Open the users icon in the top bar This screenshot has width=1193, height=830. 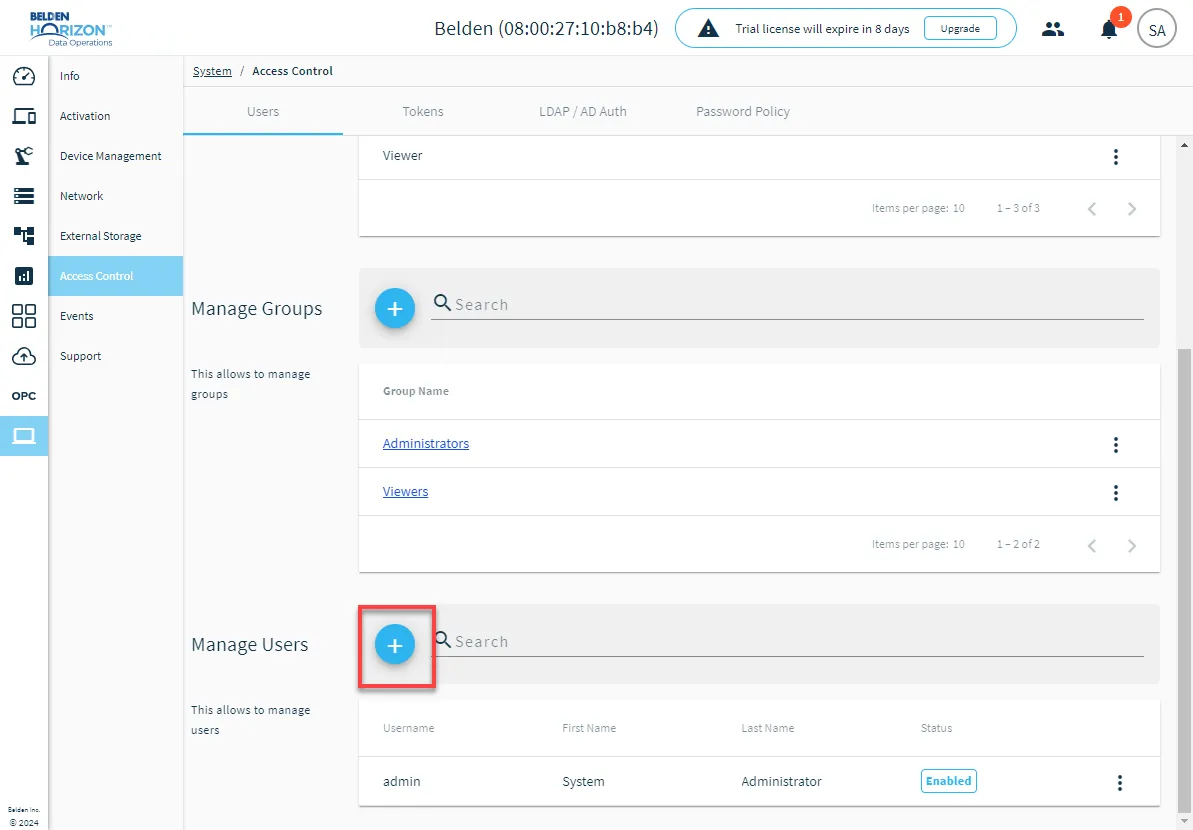click(x=1053, y=30)
